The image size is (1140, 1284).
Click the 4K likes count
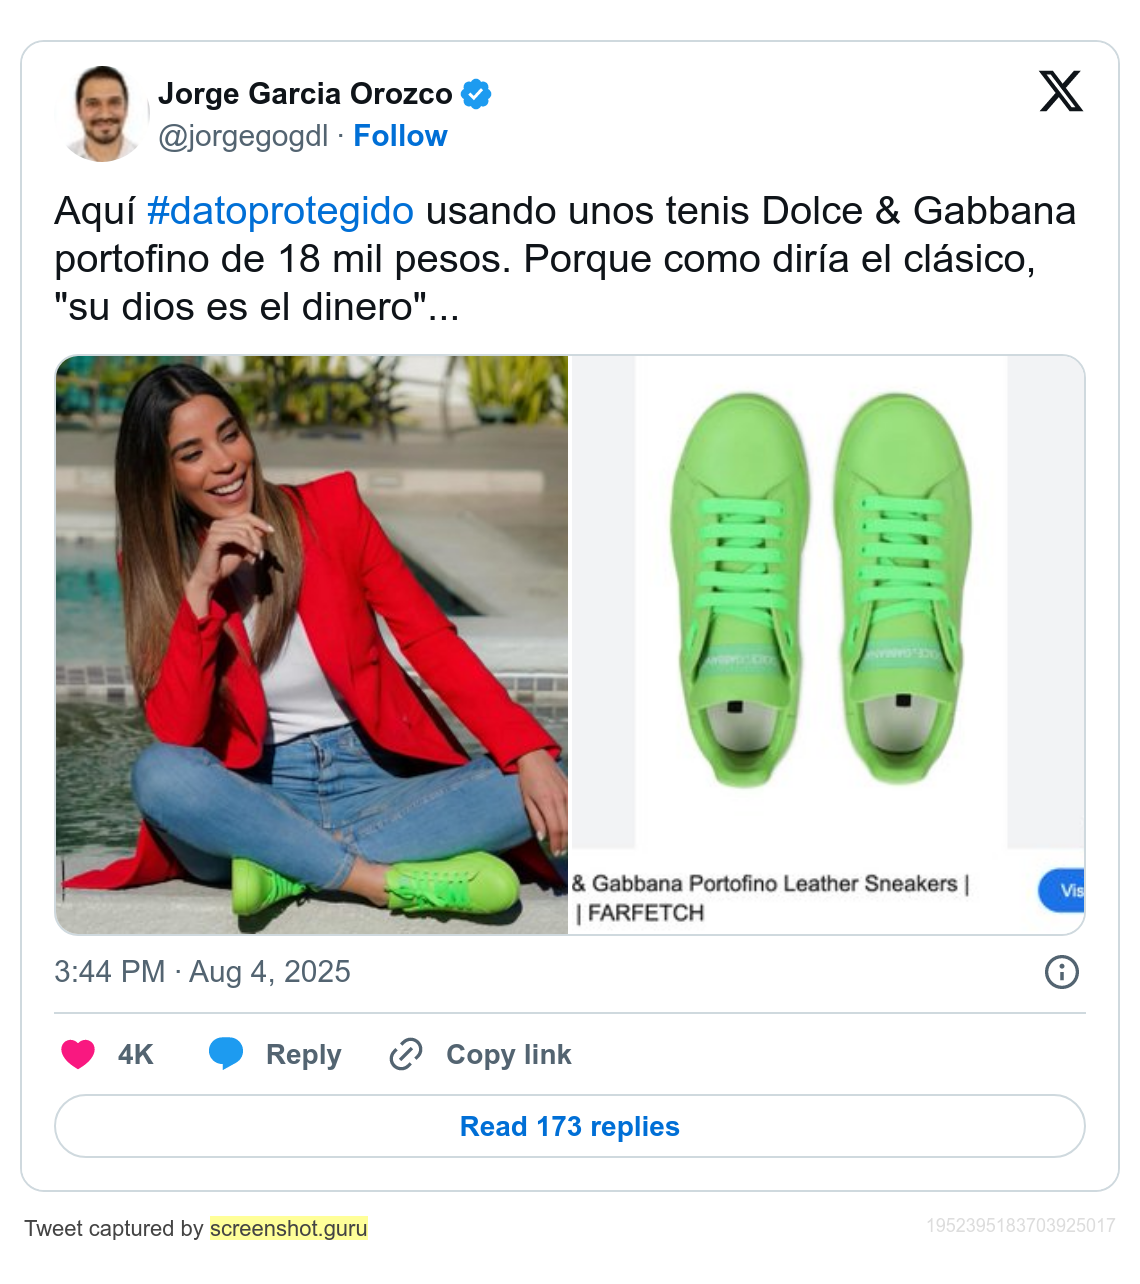pyautogui.click(x=135, y=1054)
